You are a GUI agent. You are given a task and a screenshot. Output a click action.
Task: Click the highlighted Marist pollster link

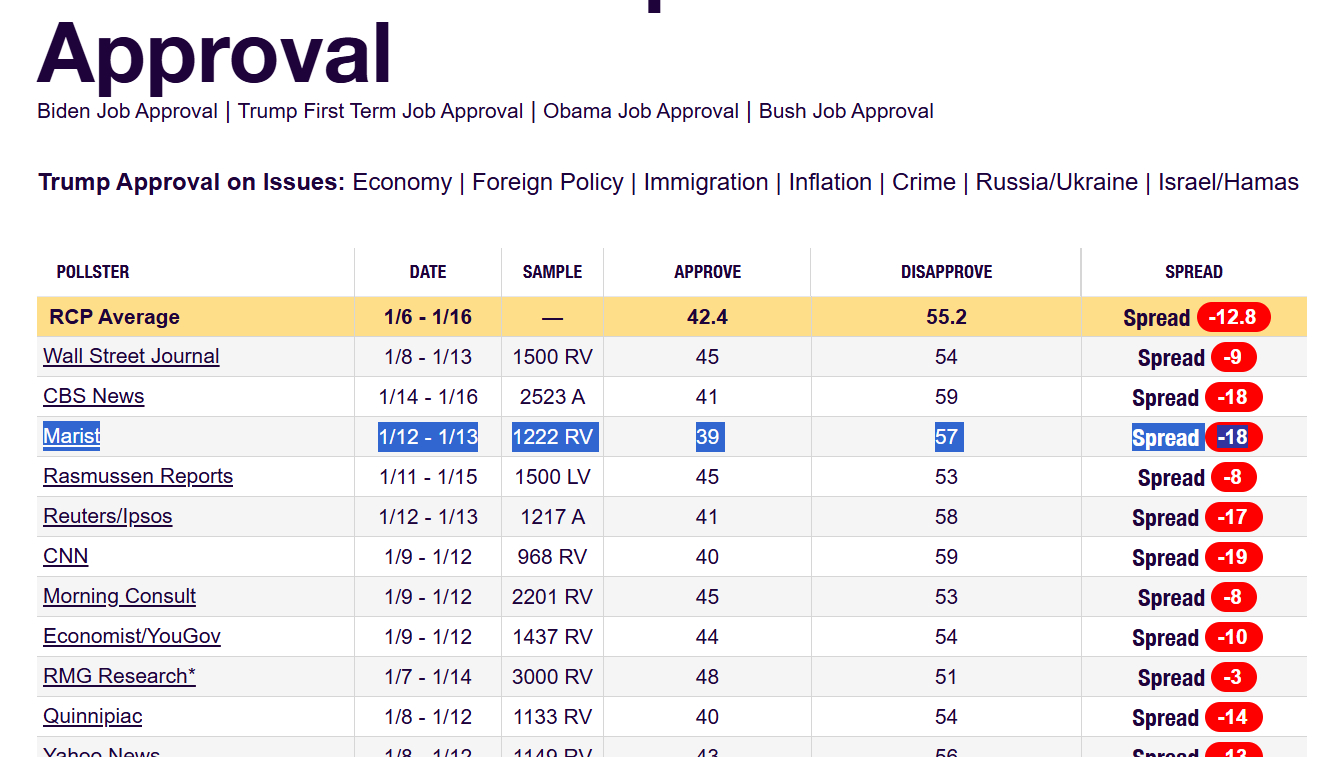click(x=72, y=436)
